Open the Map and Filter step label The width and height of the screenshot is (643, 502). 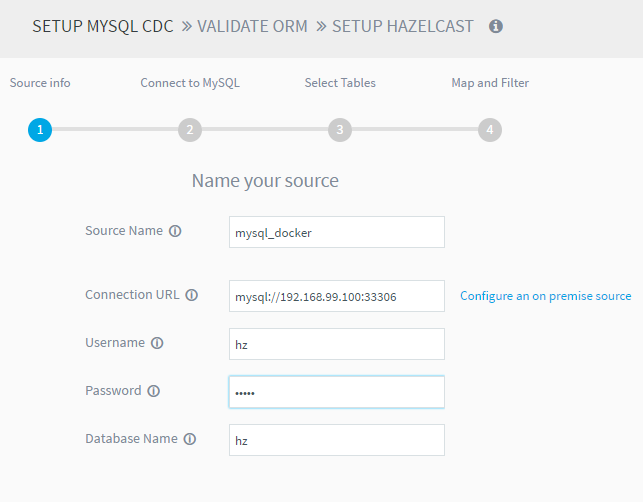click(x=490, y=83)
